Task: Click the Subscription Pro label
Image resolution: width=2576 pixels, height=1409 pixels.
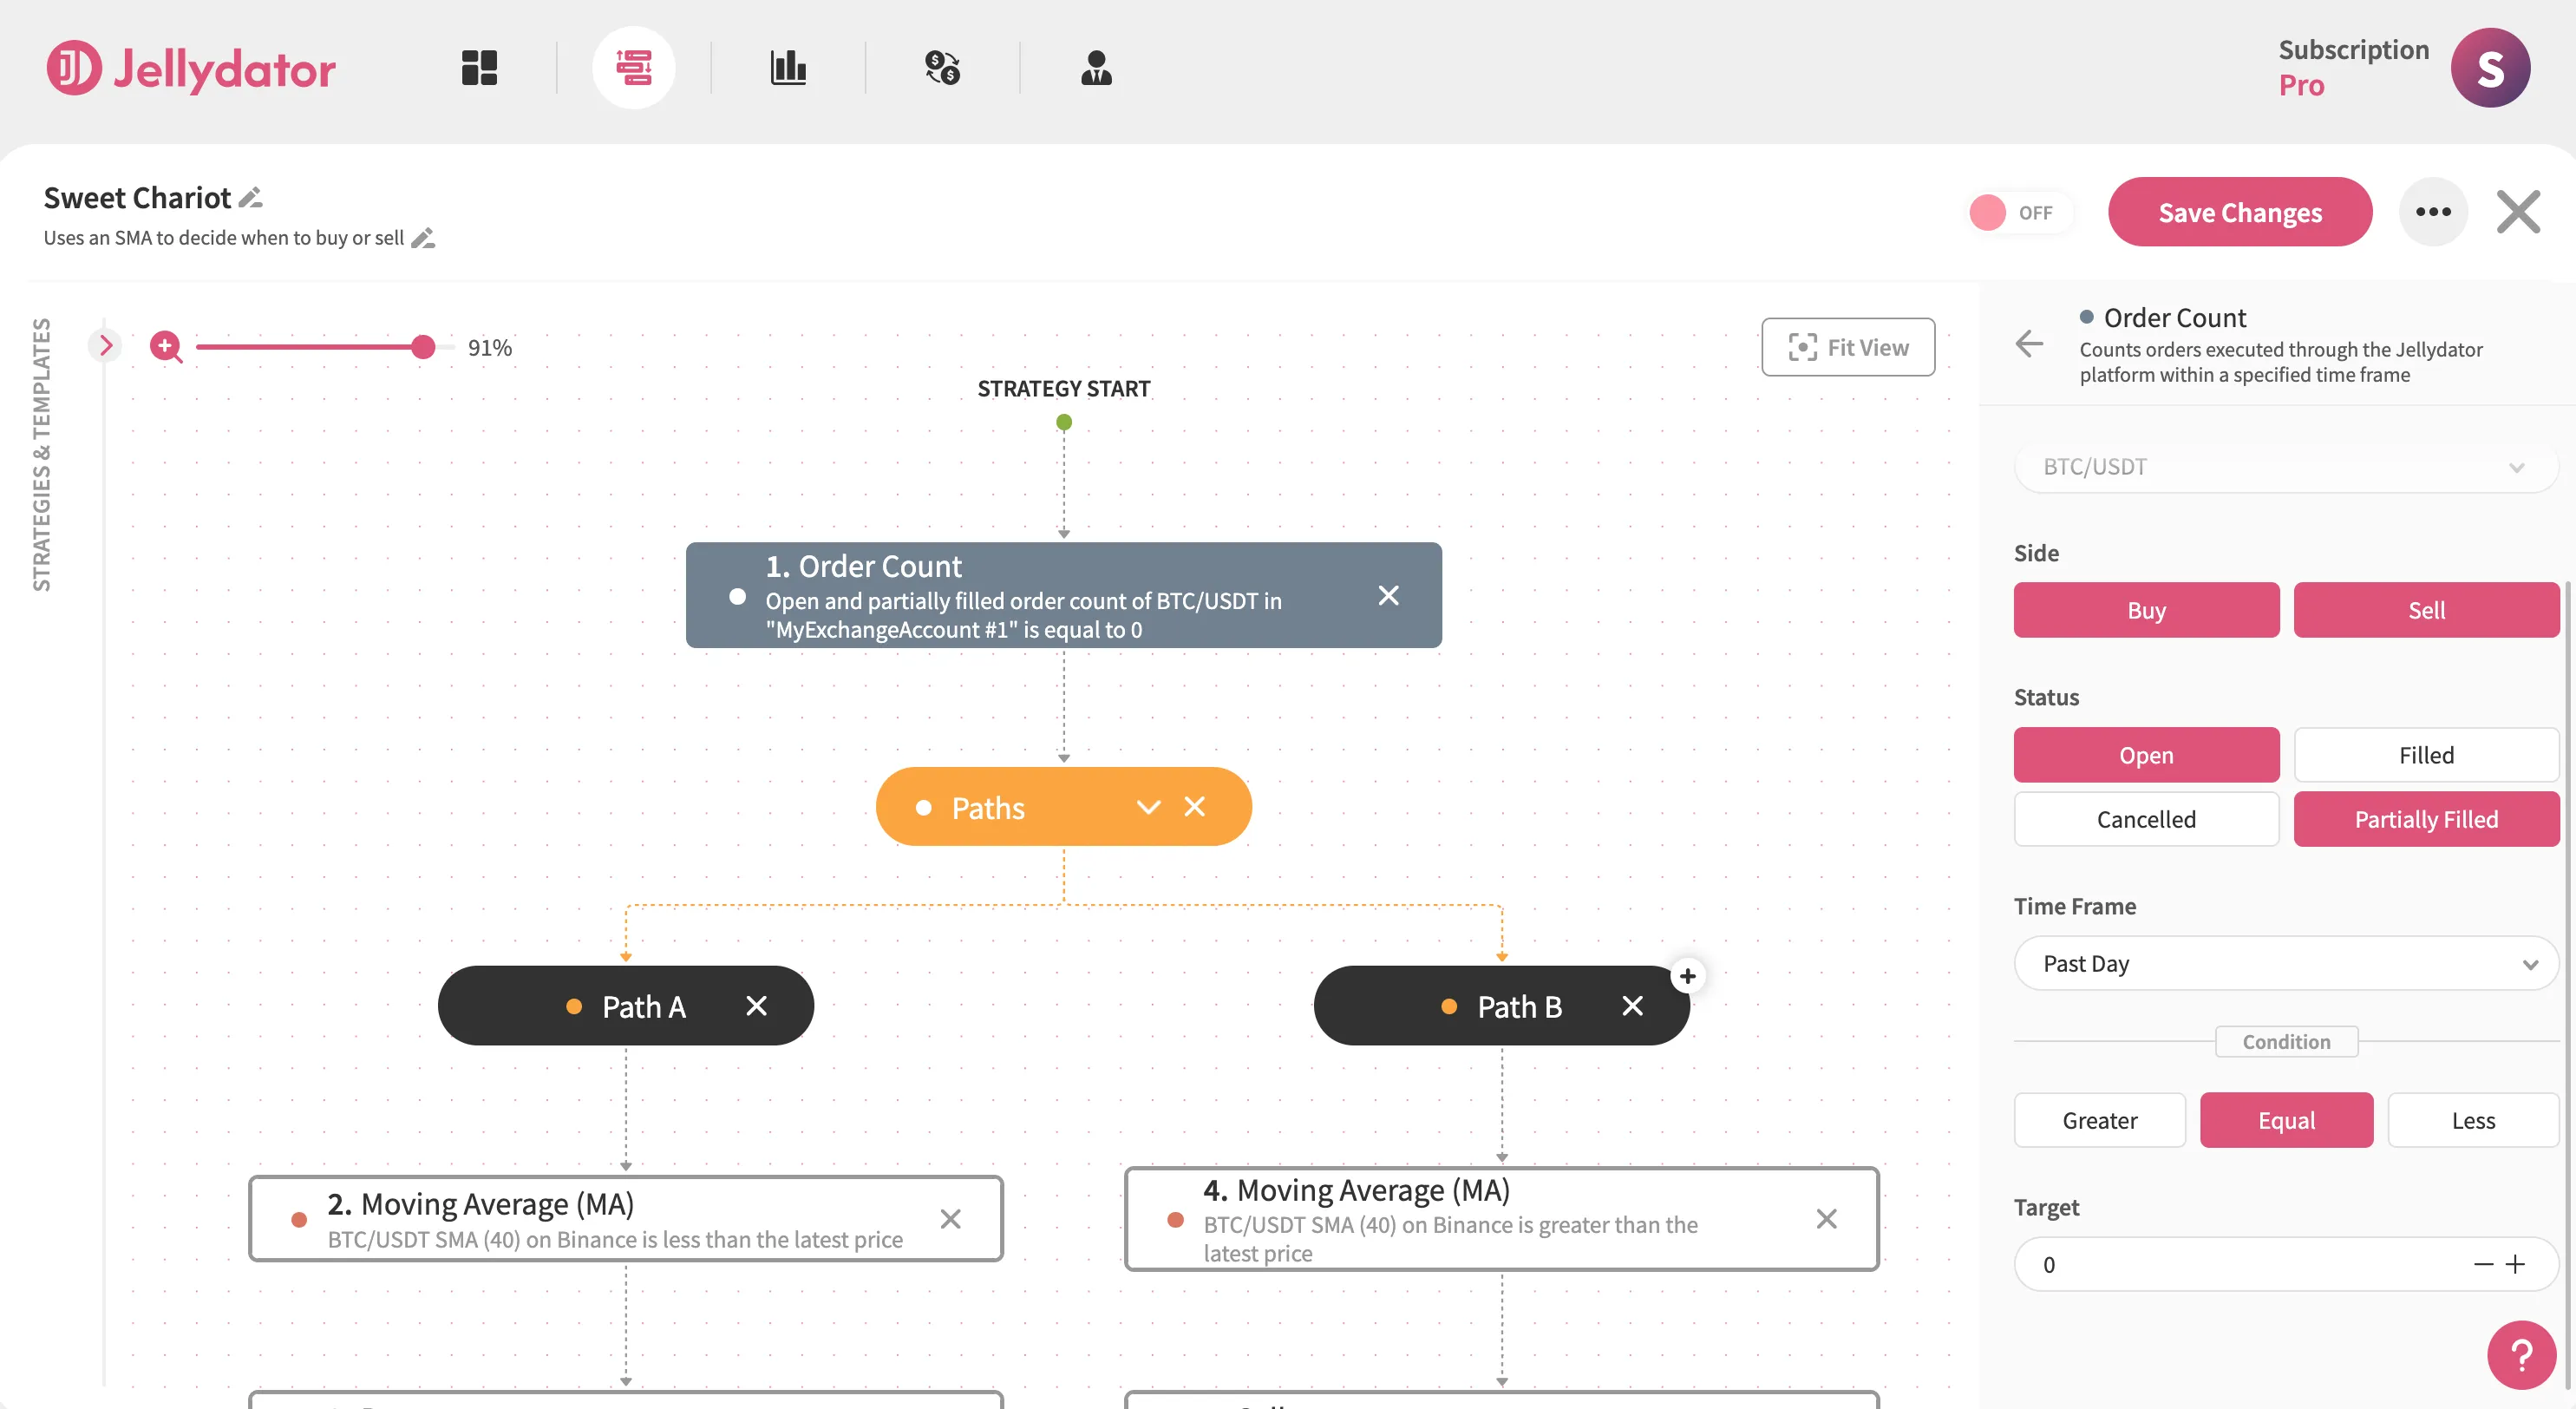Action: point(2353,67)
